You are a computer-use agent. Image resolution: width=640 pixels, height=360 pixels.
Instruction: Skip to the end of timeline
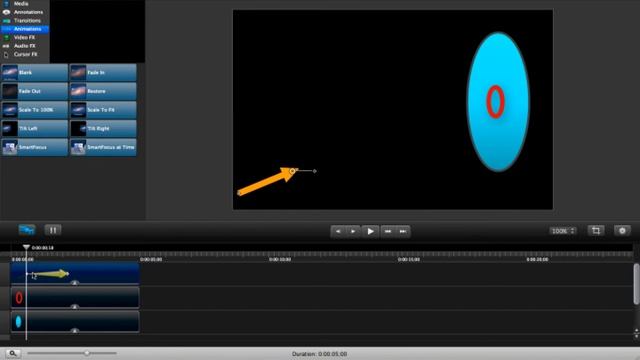(403, 231)
